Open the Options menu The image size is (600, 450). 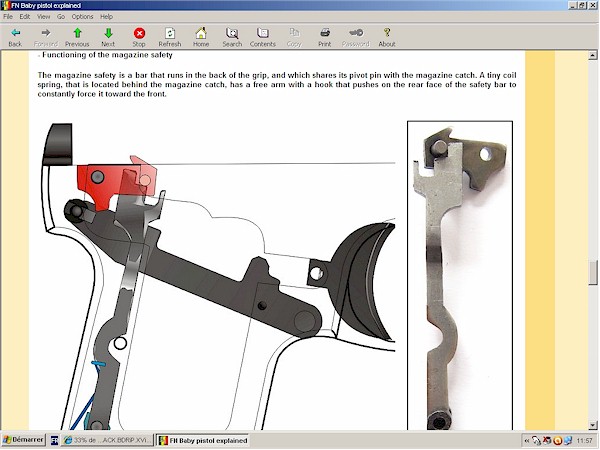pyautogui.click(x=82, y=16)
